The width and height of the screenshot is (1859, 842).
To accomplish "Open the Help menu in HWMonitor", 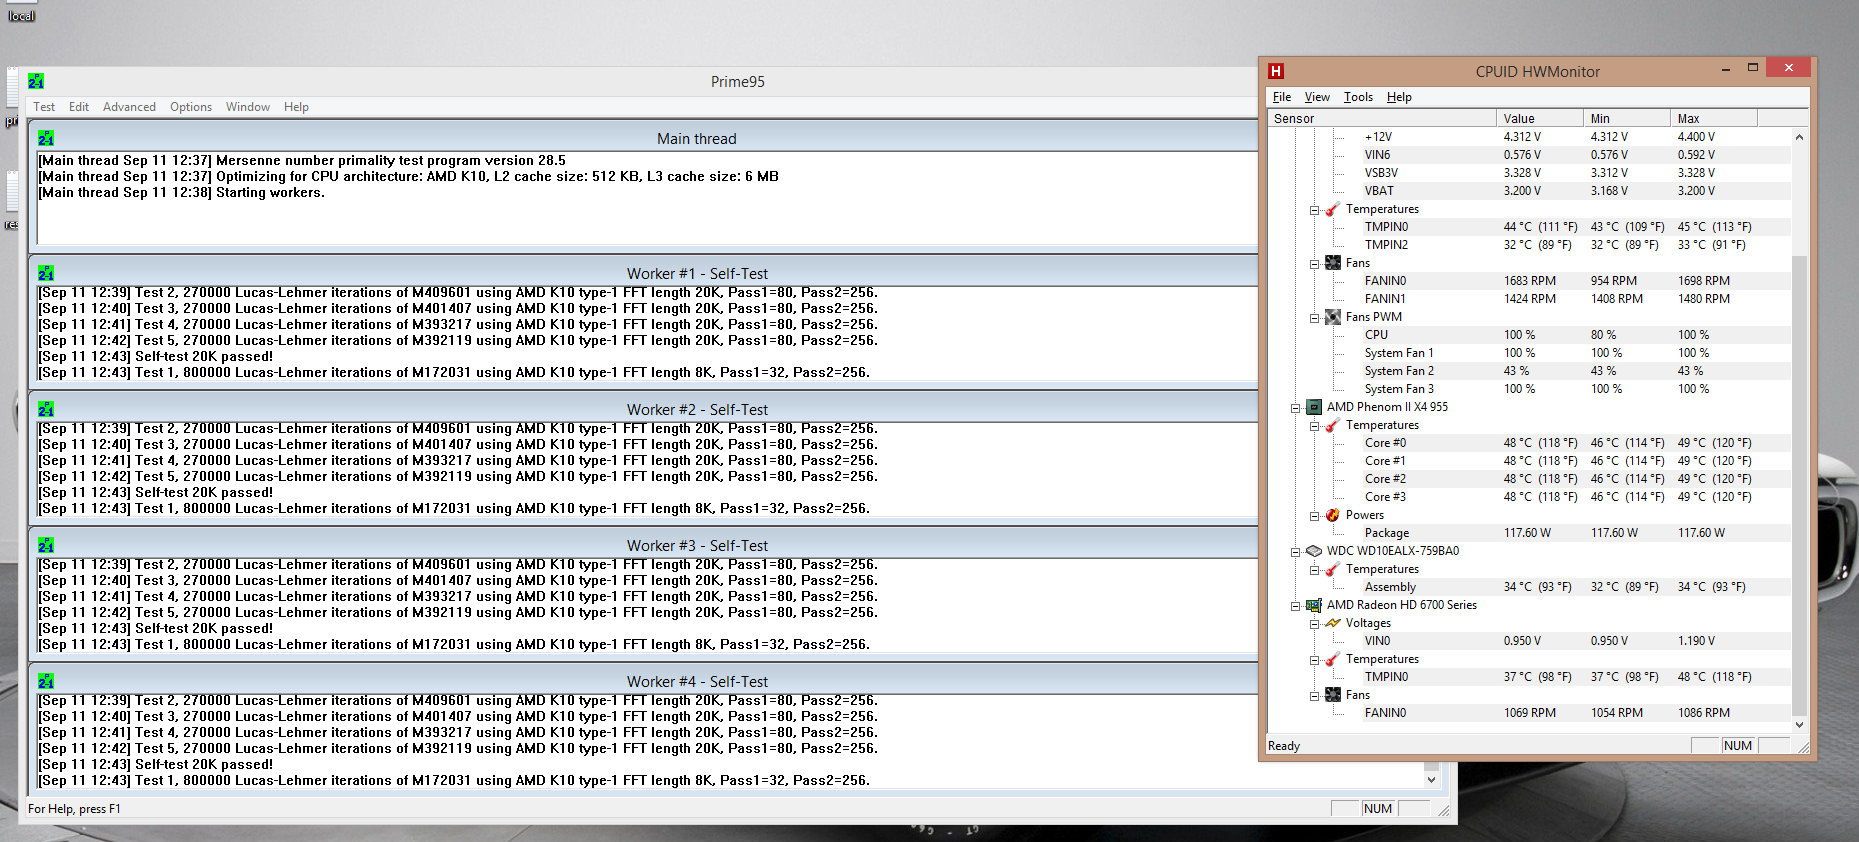I will 1399,97.
